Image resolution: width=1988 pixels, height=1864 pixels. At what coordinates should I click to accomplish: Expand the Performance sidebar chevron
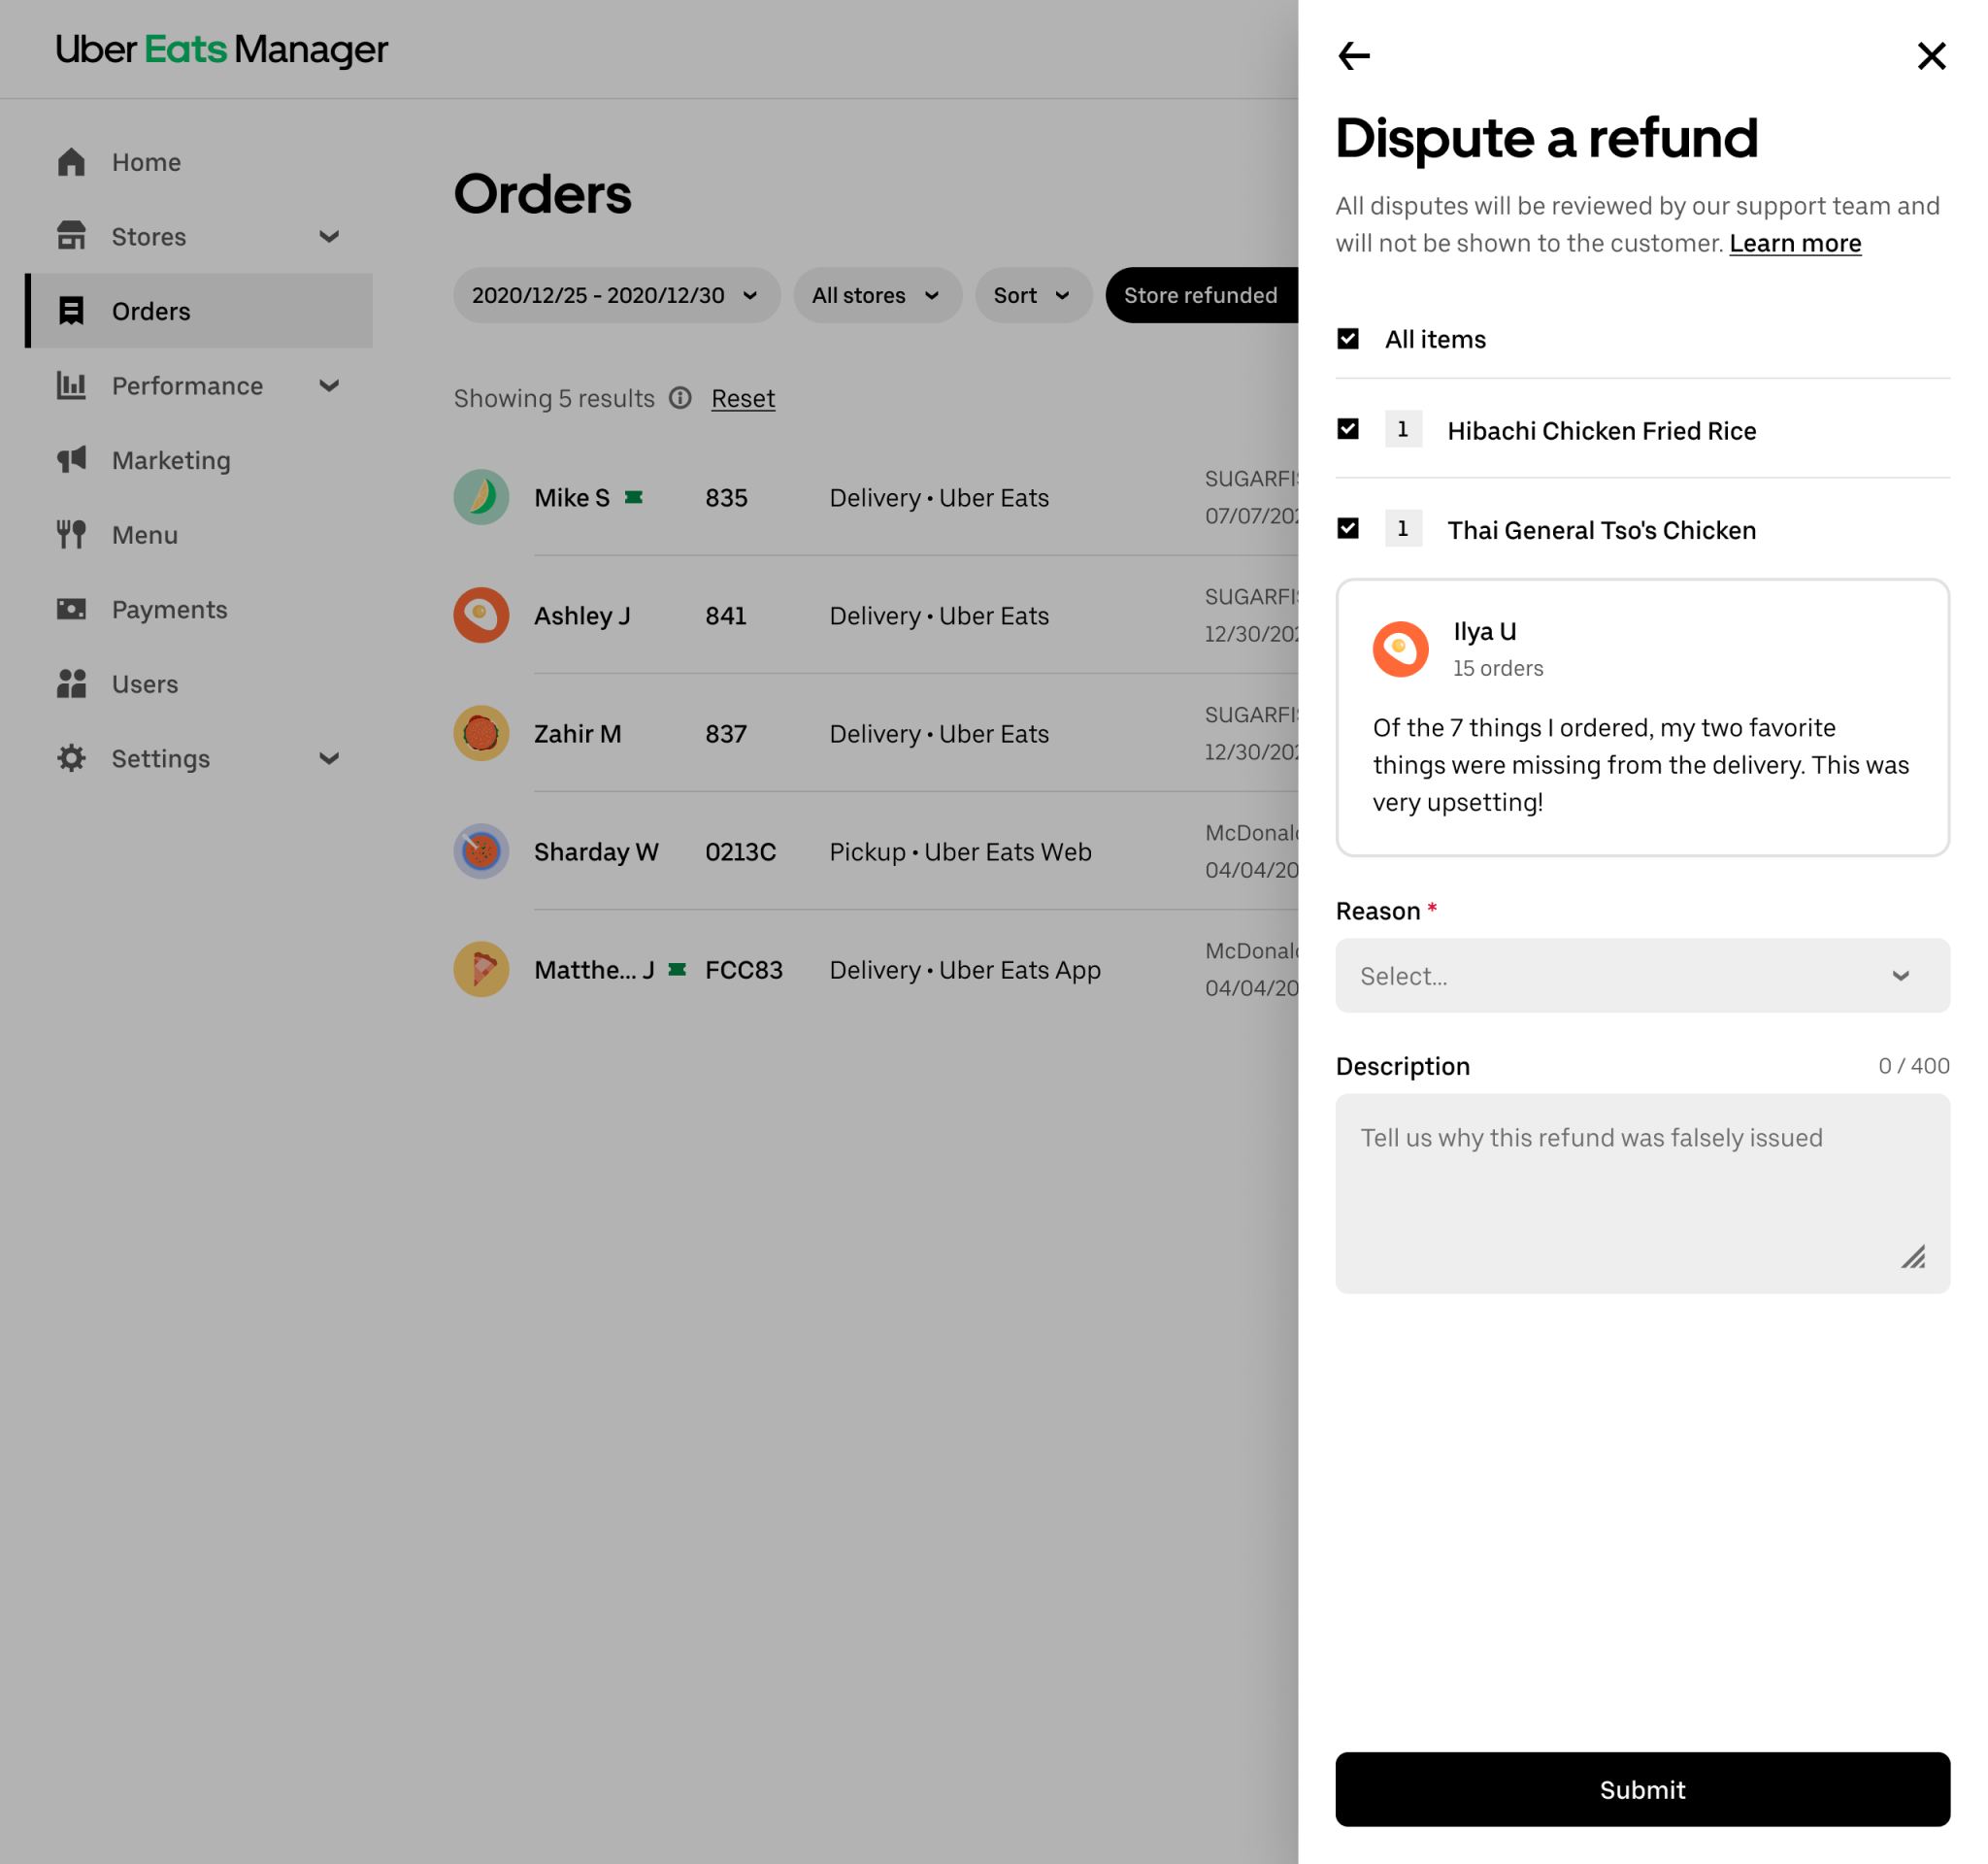[x=329, y=385]
